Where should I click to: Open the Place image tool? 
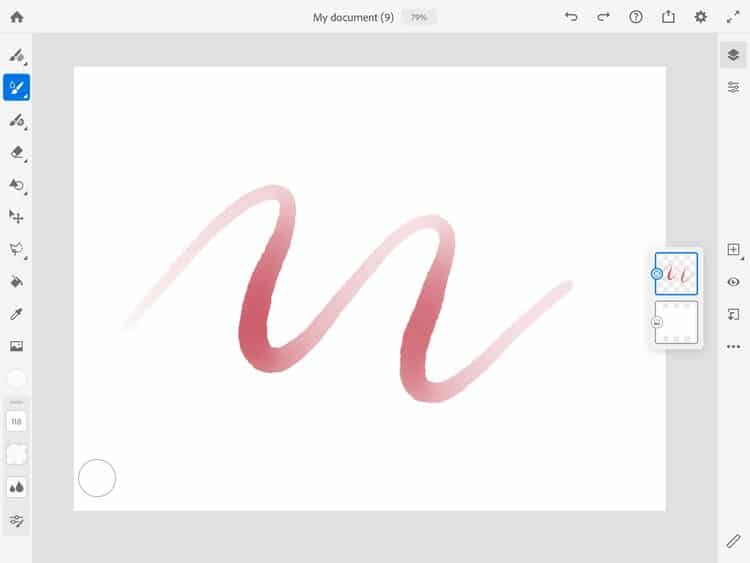click(x=17, y=346)
